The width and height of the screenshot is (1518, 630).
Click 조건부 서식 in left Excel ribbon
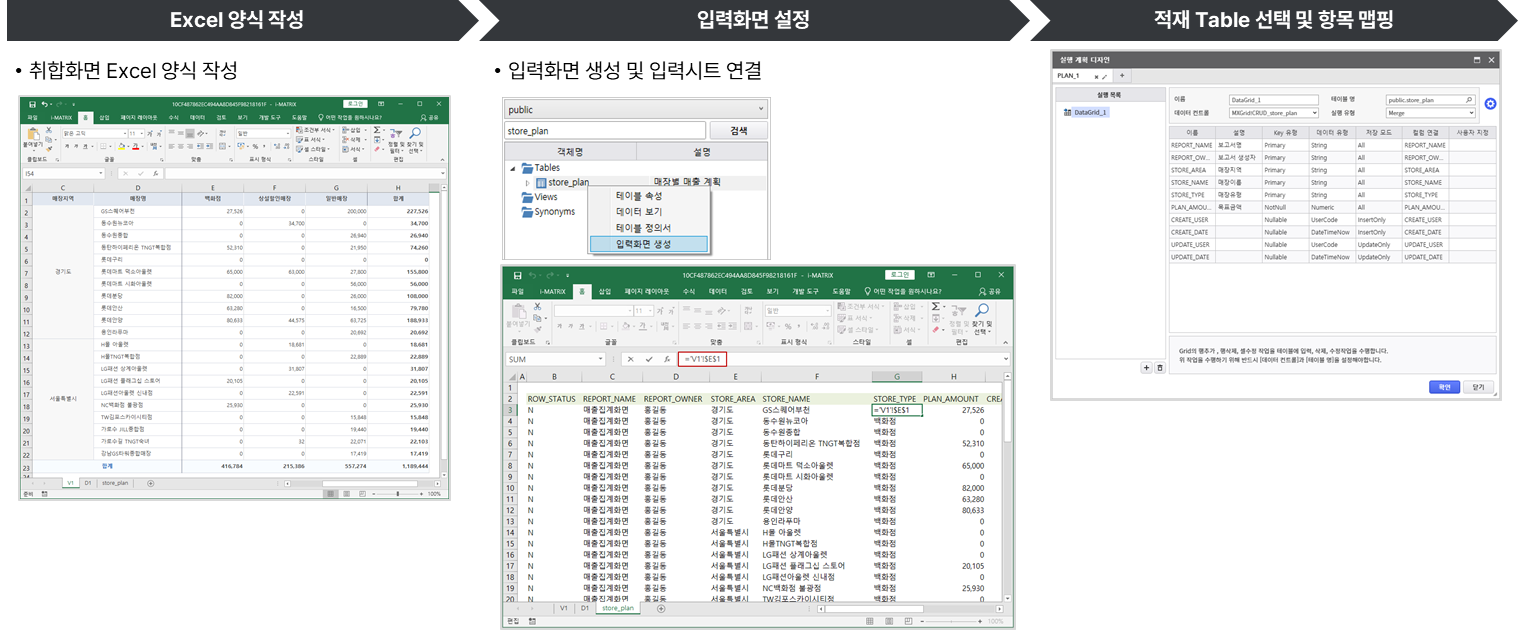(315, 130)
